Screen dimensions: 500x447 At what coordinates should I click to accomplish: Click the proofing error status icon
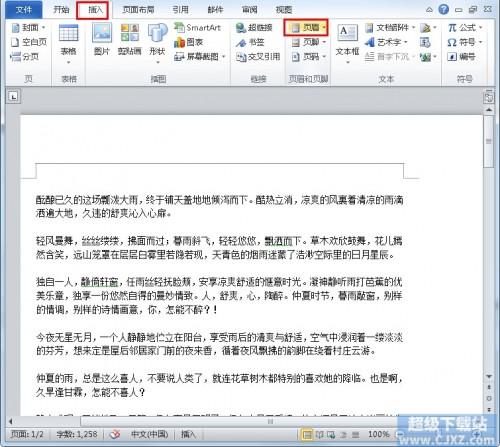pyautogui.click(x=115, y=434)
